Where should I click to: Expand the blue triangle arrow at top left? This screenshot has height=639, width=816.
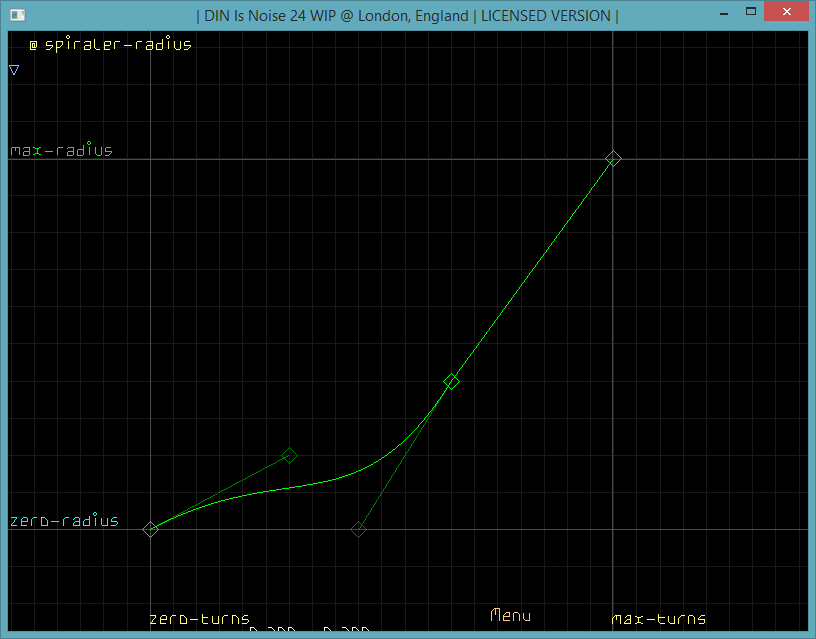click(x=14, y=70)
